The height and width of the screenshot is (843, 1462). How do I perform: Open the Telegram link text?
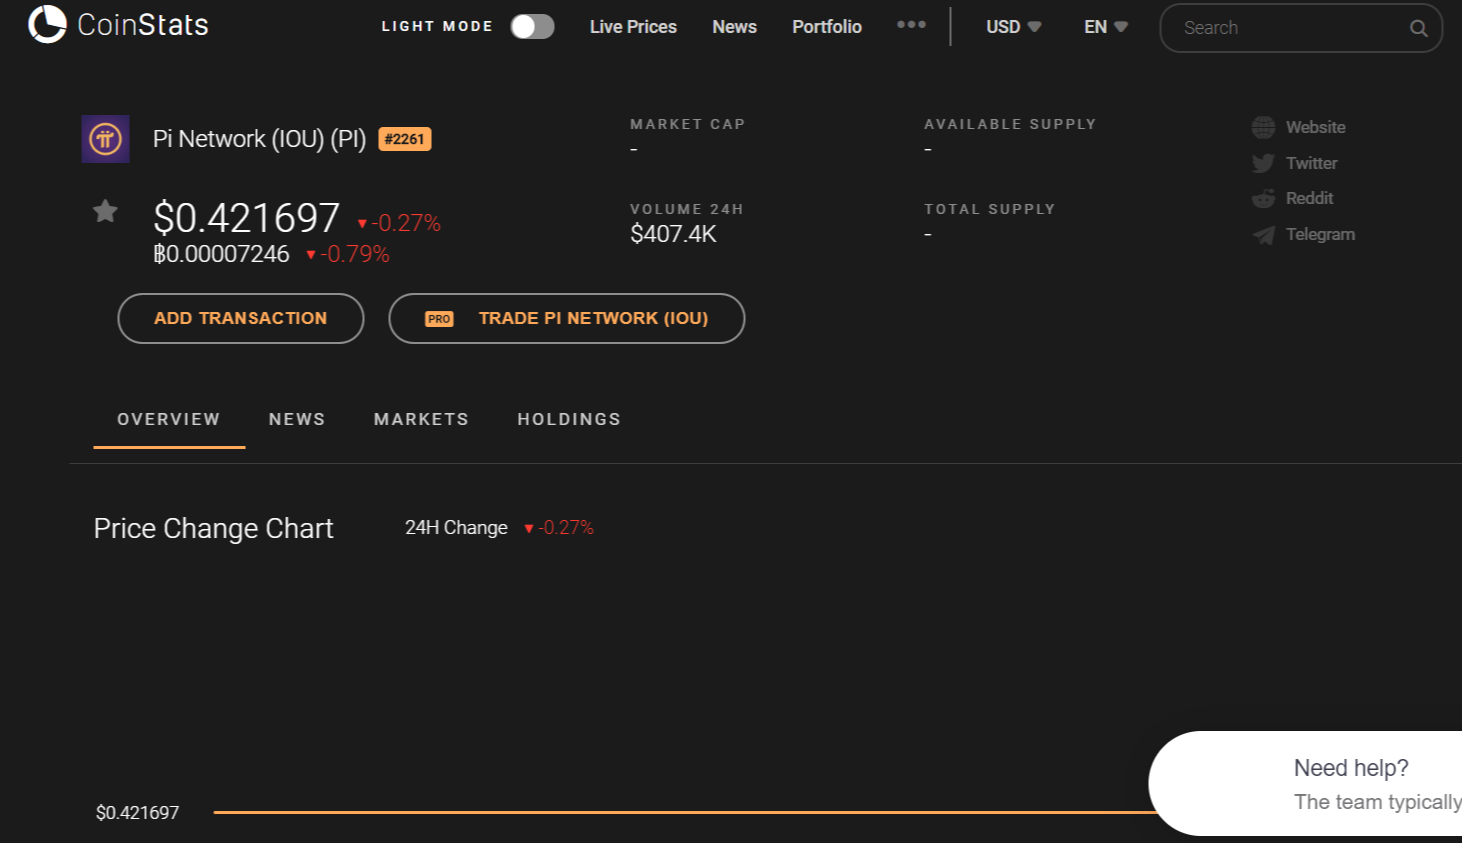(1320, 234)
